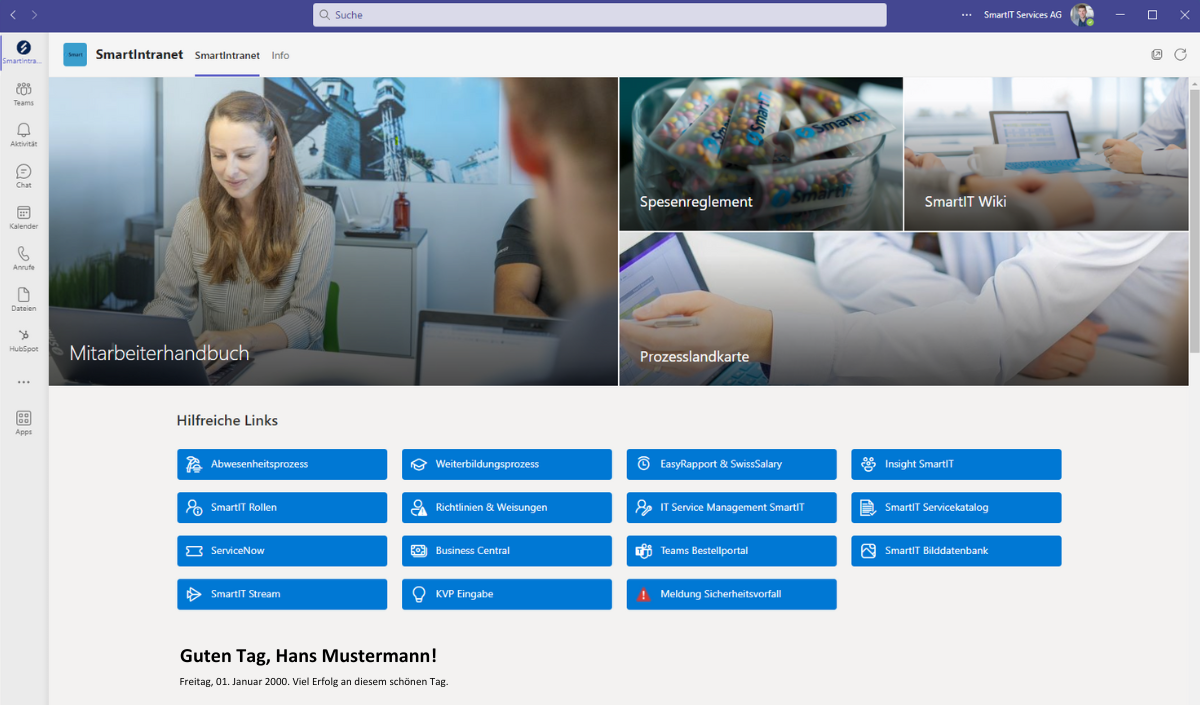The height and width of the screenshot is (705, 1200).
Task: Go back with the left navigation arrow
Action: (13, 15)
